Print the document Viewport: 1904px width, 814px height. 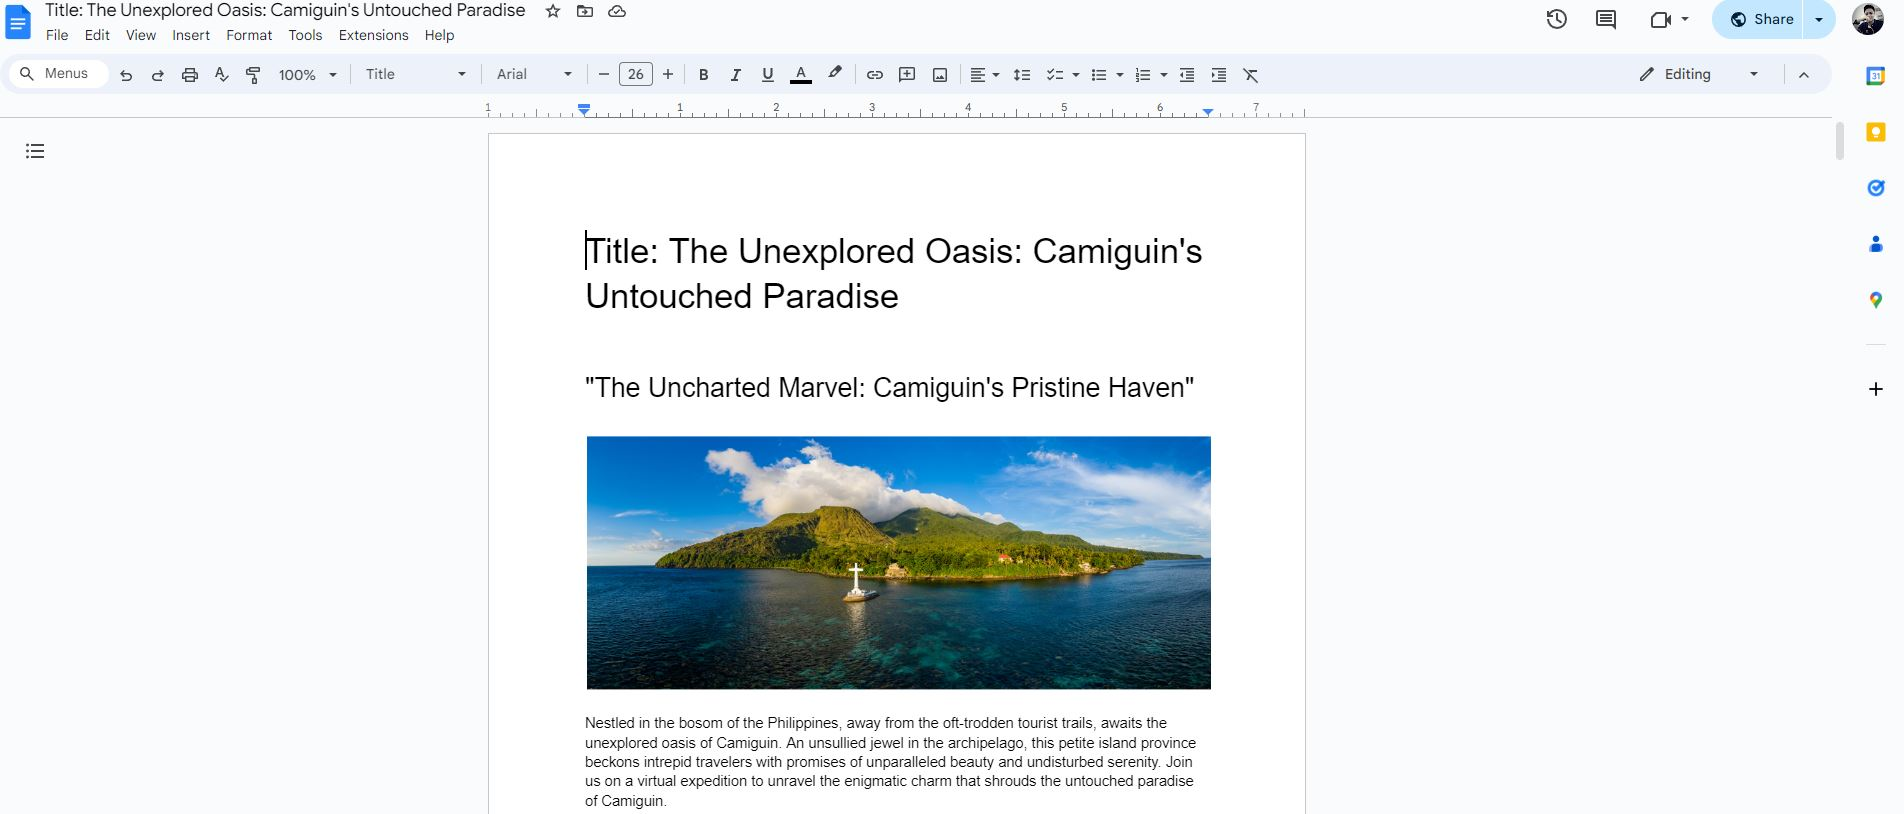click(x=189, y=75)
